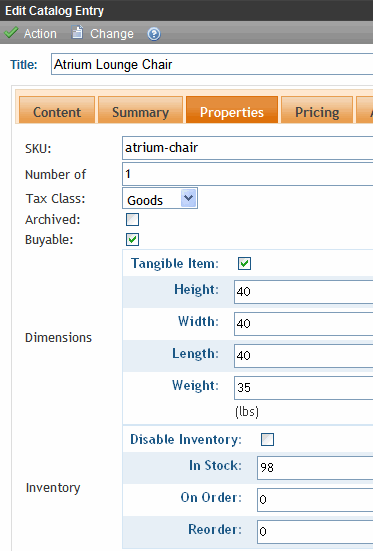Click the Change document icon
Viewport: 373px width, 551px height.
(77, 32)
